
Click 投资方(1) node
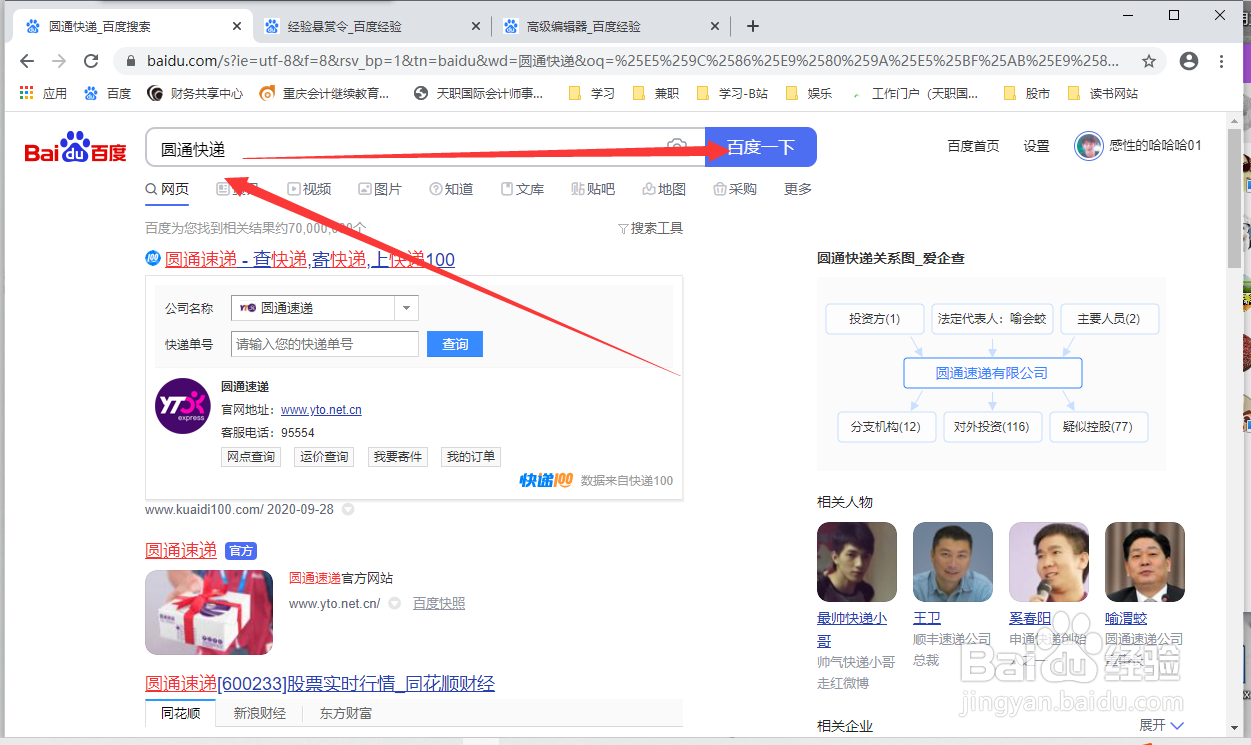click(875, 319)
